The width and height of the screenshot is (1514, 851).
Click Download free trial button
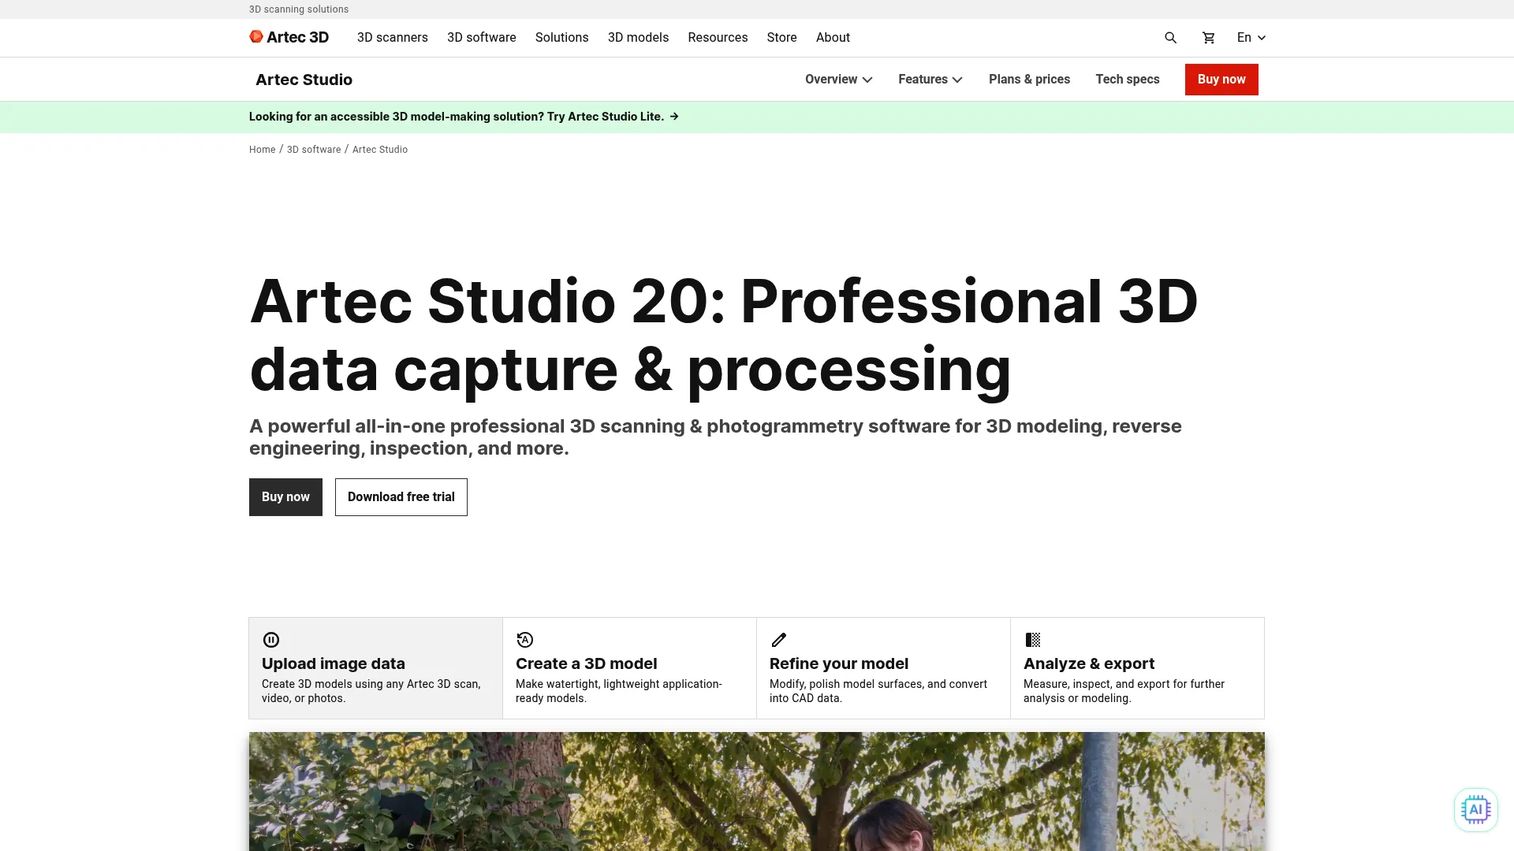[x=401, y=497]
